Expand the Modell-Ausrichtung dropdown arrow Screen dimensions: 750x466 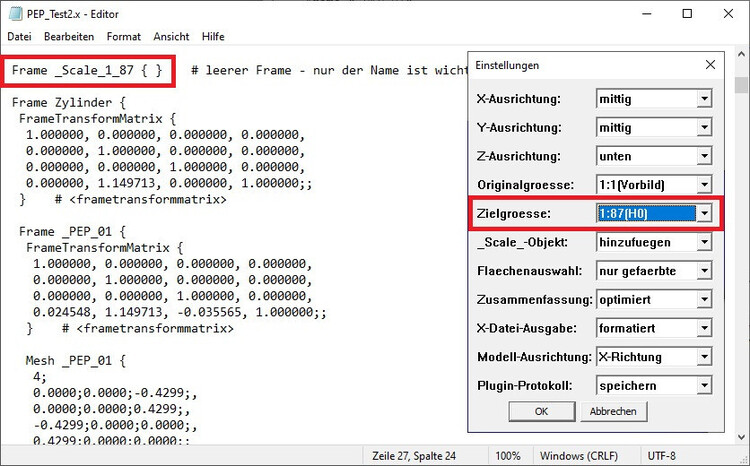coord(704,357)
